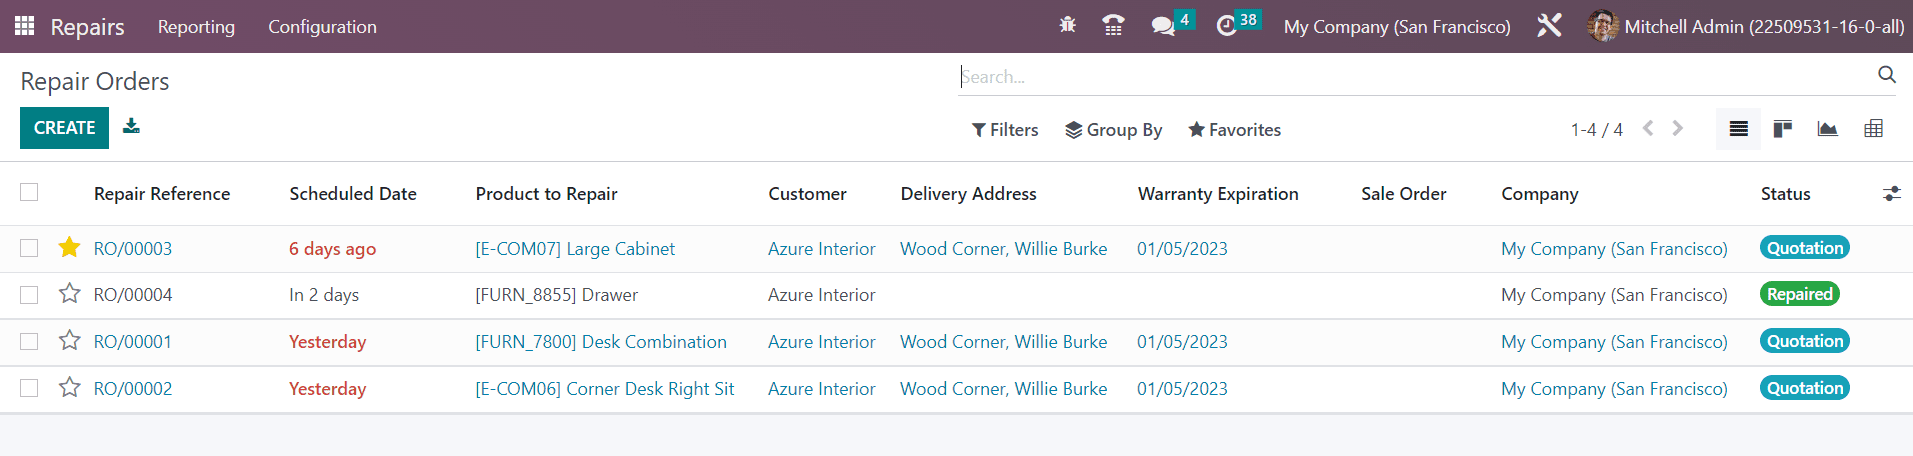Open conversations chat bubble icon
Screen dimensions: 1913x456
click(x=1163, y=26)
